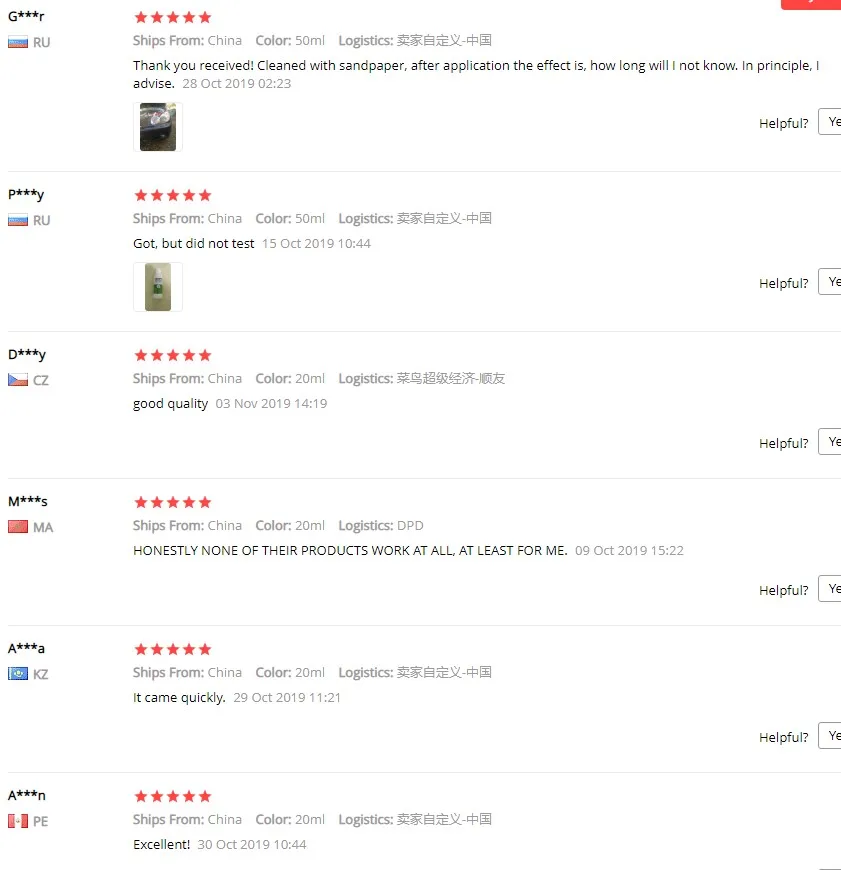
Task: Click reviewer name M***s
Action: pyautogui.click(x=27, y=501)
